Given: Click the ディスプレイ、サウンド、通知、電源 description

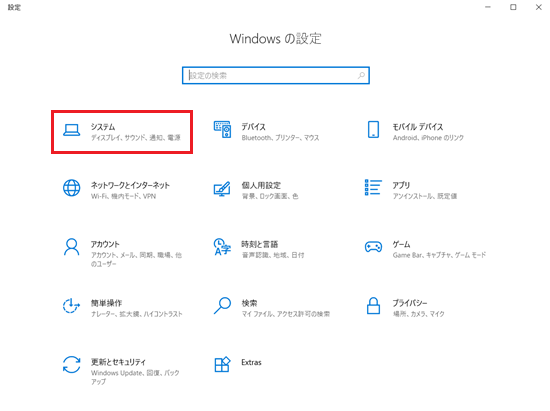Looking at the screenshot, I should (136, 138).
